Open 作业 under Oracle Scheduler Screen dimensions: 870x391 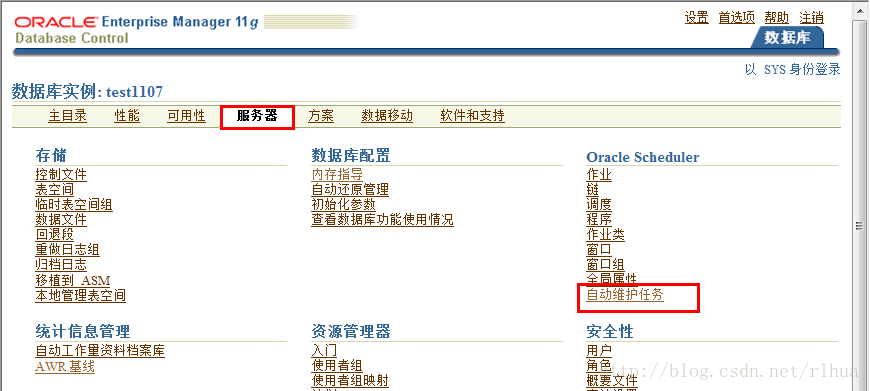point(599,175)
